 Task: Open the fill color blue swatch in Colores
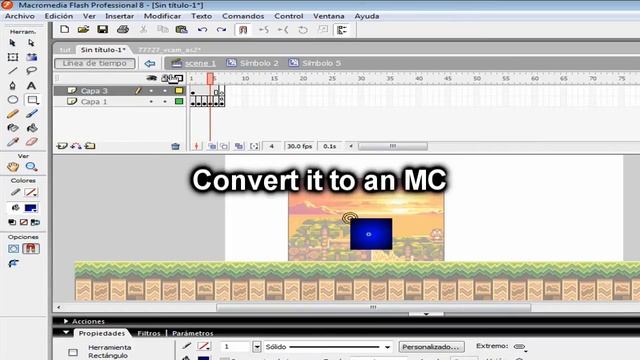31,208
